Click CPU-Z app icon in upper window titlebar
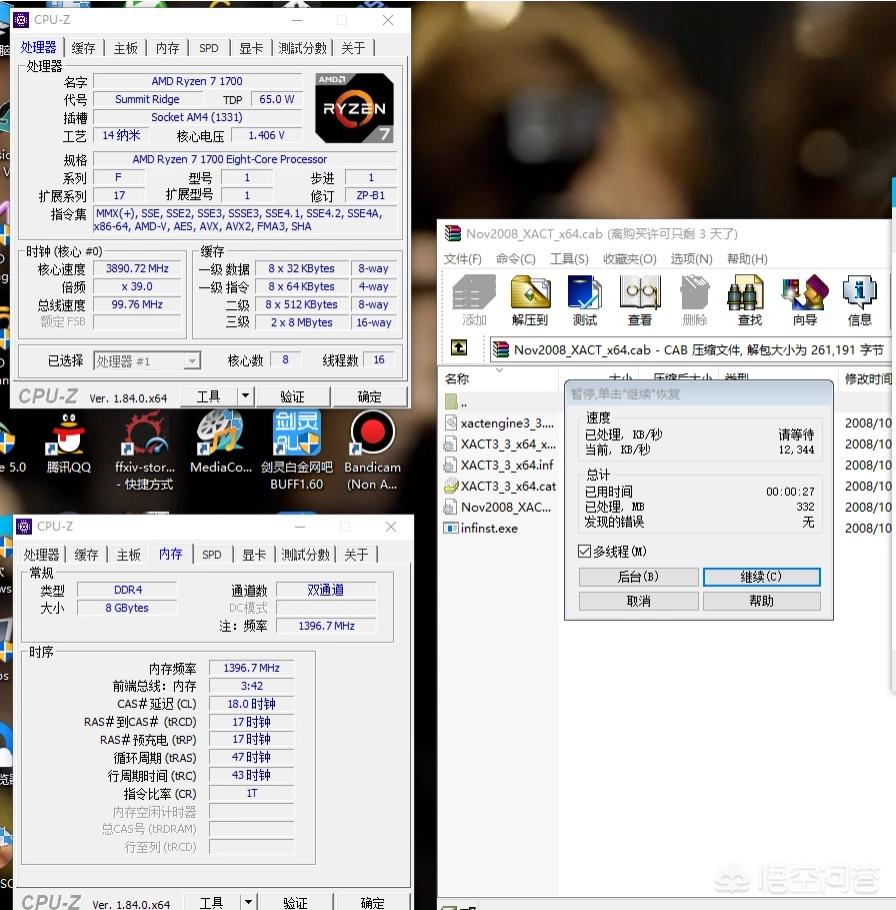Image resolution: width=896 pixels, height=910 pixels. coord(21,20)
